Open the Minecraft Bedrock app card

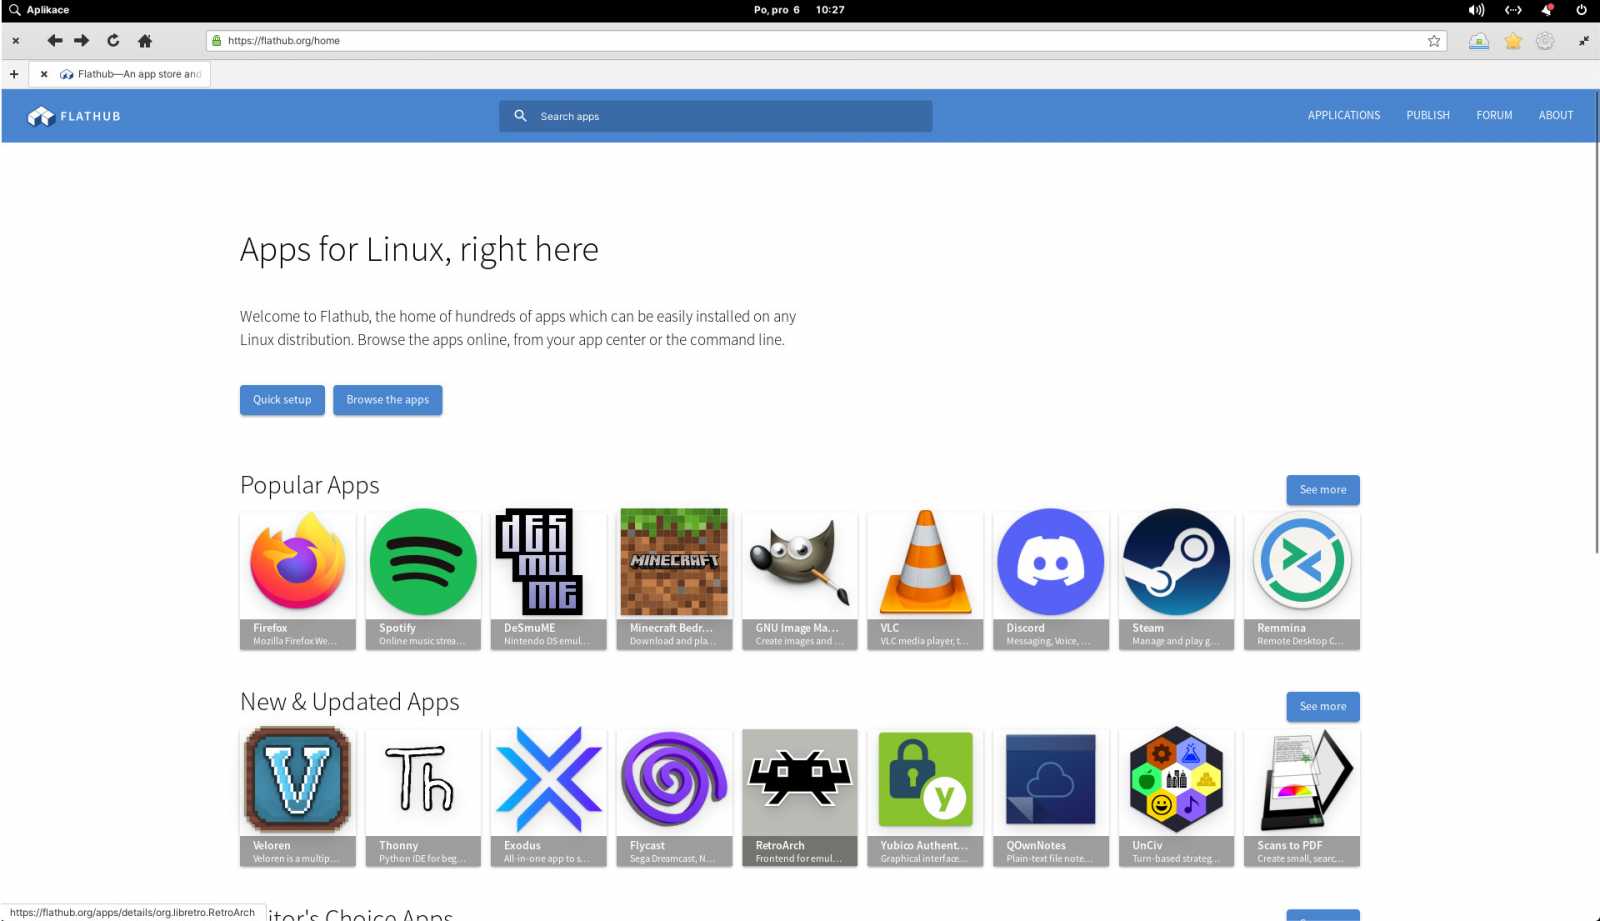674,580
